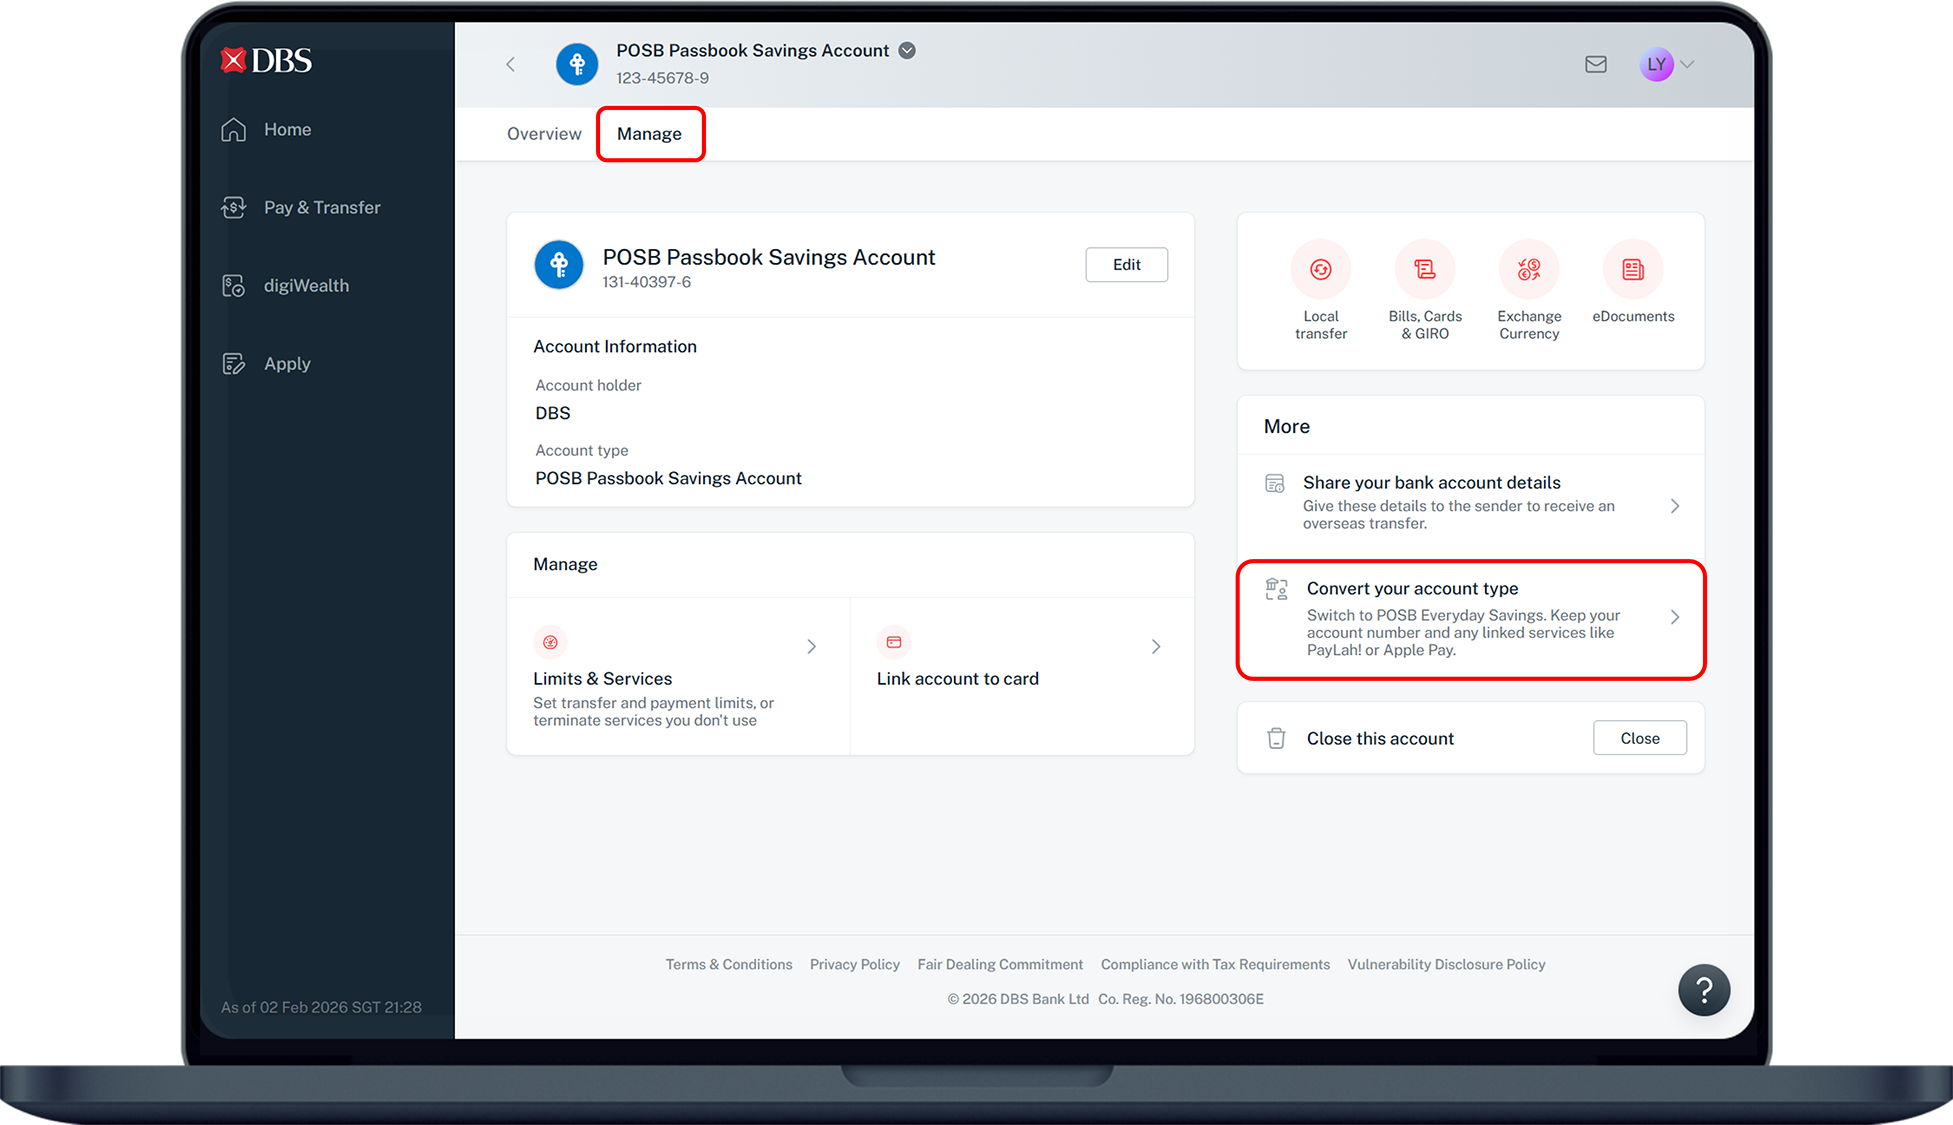Open Pay & Transfer in sidebar
Screen dimensions: 1953x1125
point(321,208)
